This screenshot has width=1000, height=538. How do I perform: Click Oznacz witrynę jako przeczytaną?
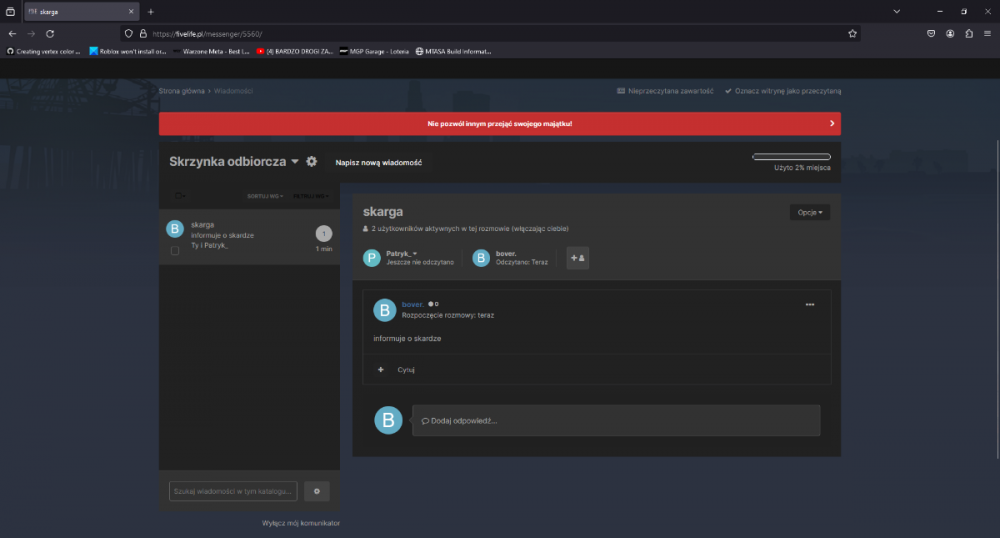point(783,91)
